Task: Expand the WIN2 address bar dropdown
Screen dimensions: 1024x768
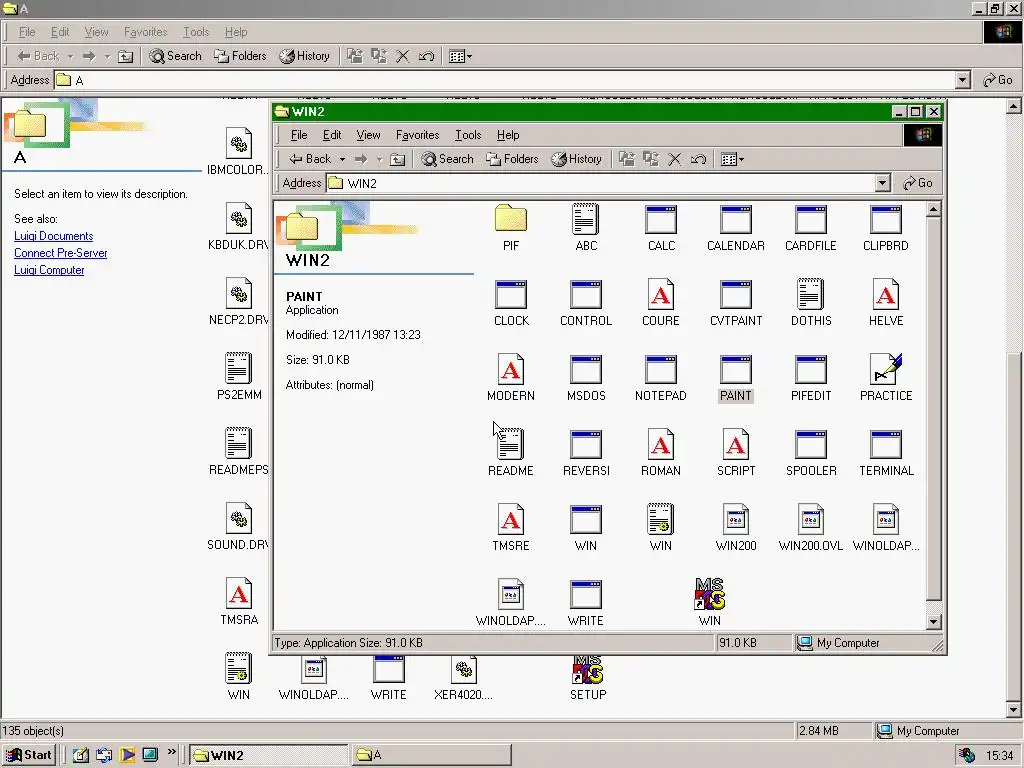Action: pos(882,183)
